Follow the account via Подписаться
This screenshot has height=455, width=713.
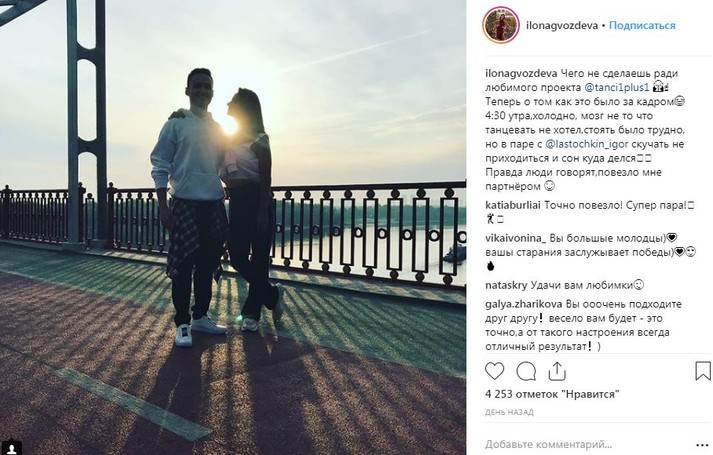[642, 25]
